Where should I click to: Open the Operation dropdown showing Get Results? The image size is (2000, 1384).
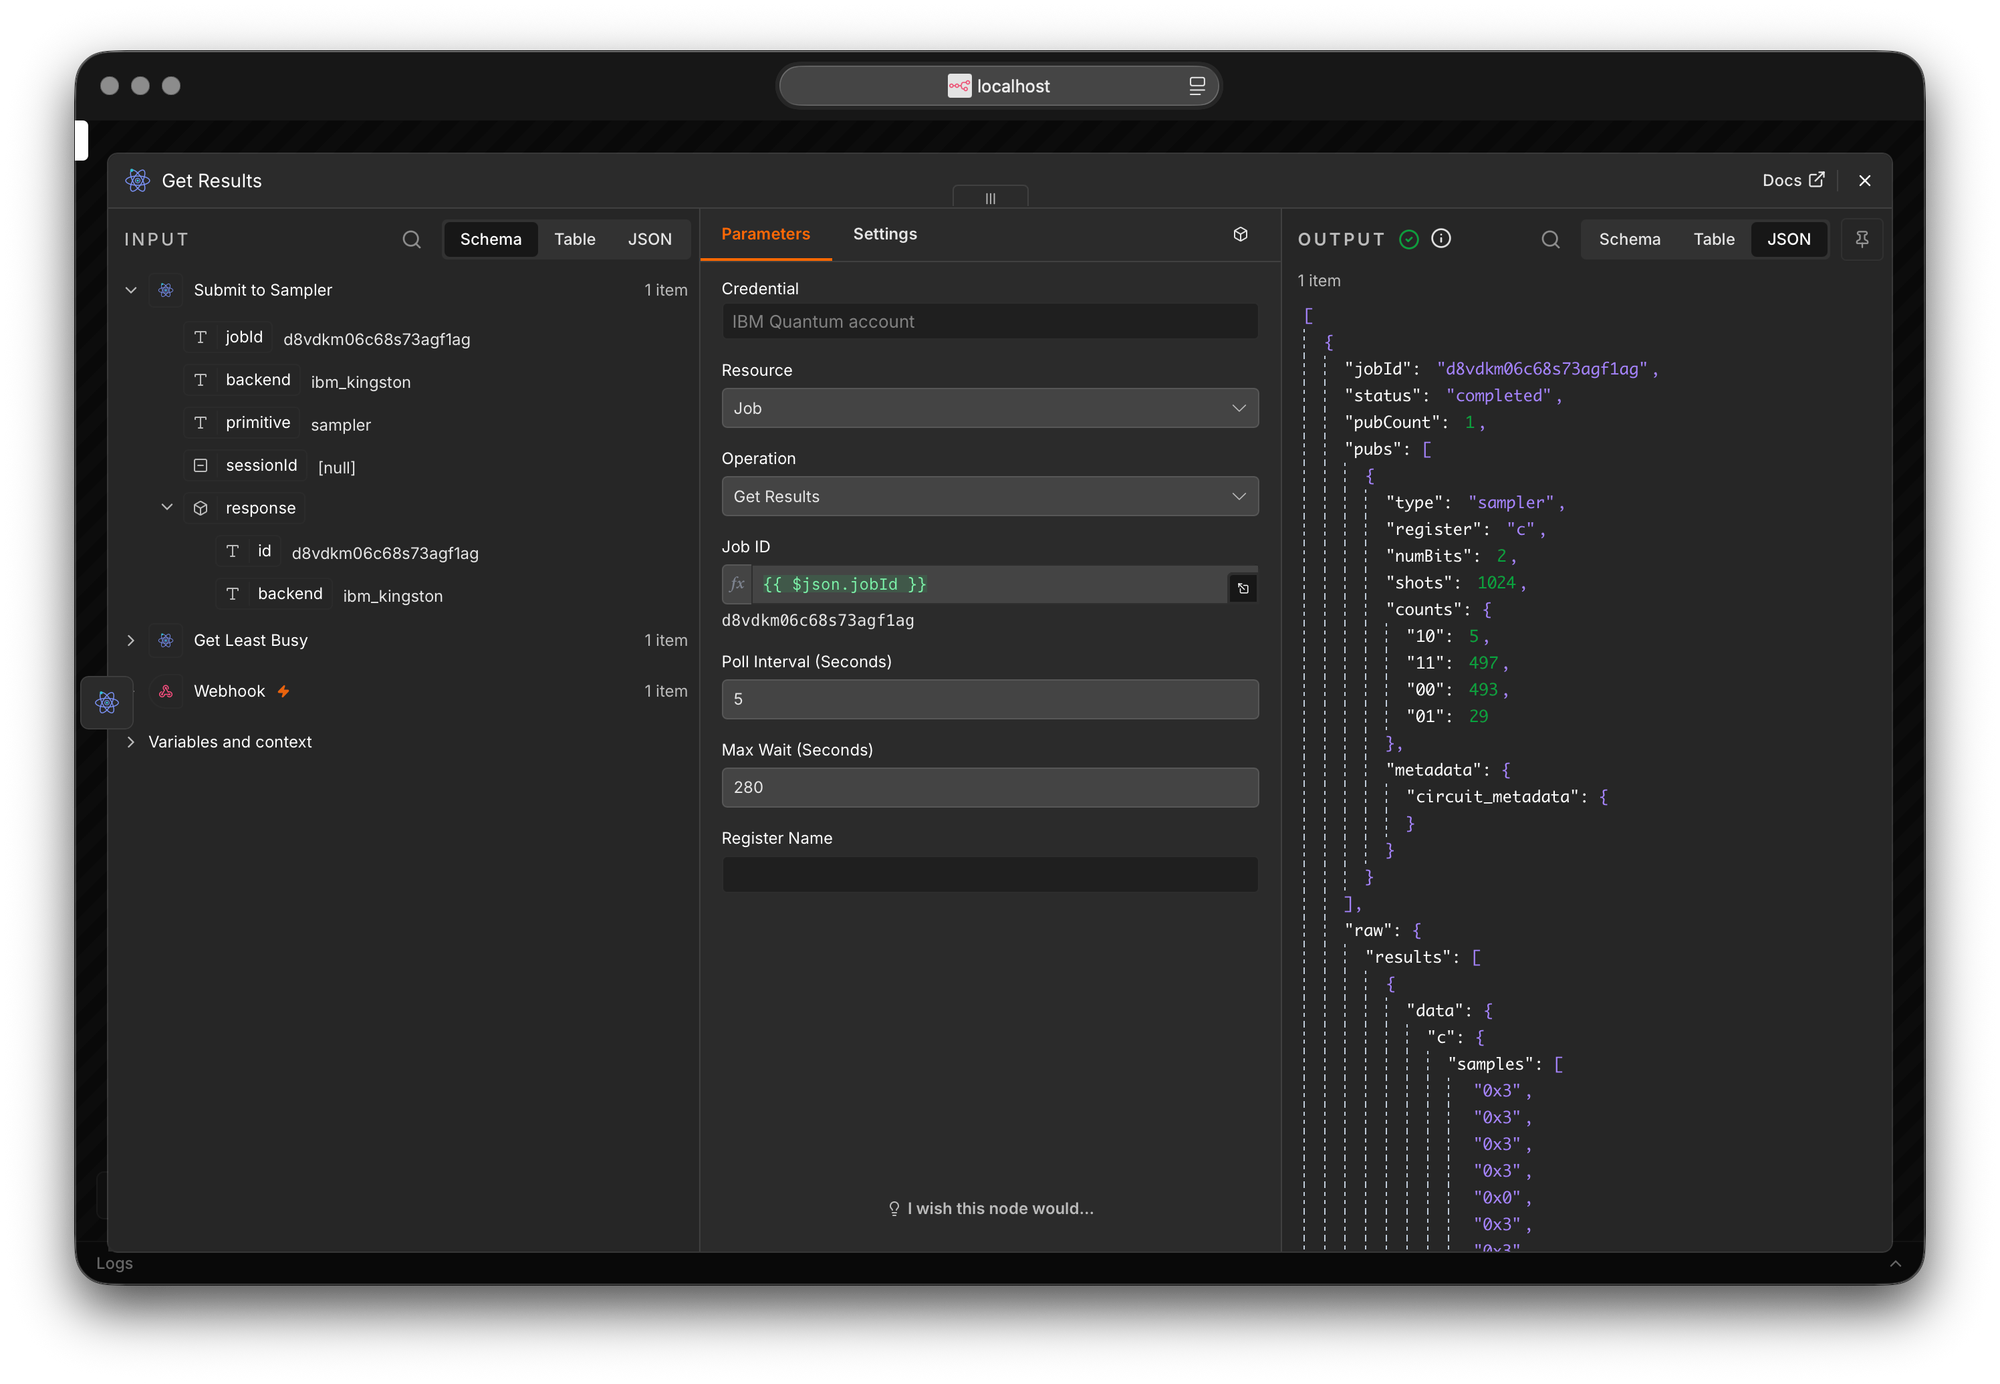tap(990, 496)
